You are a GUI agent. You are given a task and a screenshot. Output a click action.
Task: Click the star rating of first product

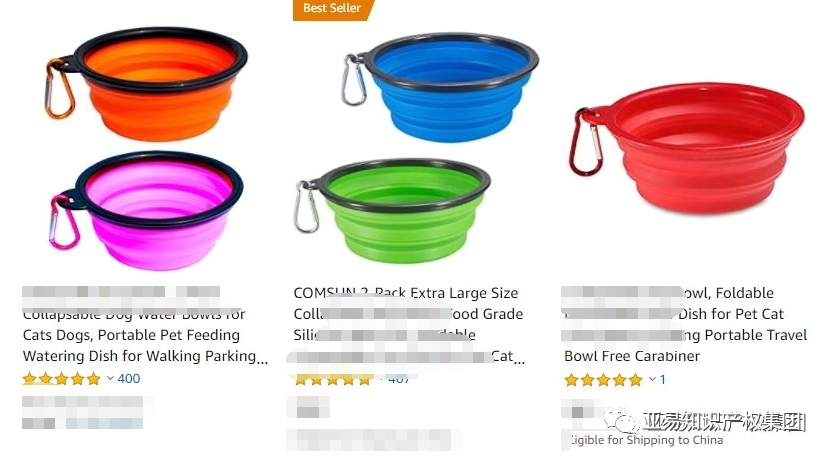tap(61, 379)
